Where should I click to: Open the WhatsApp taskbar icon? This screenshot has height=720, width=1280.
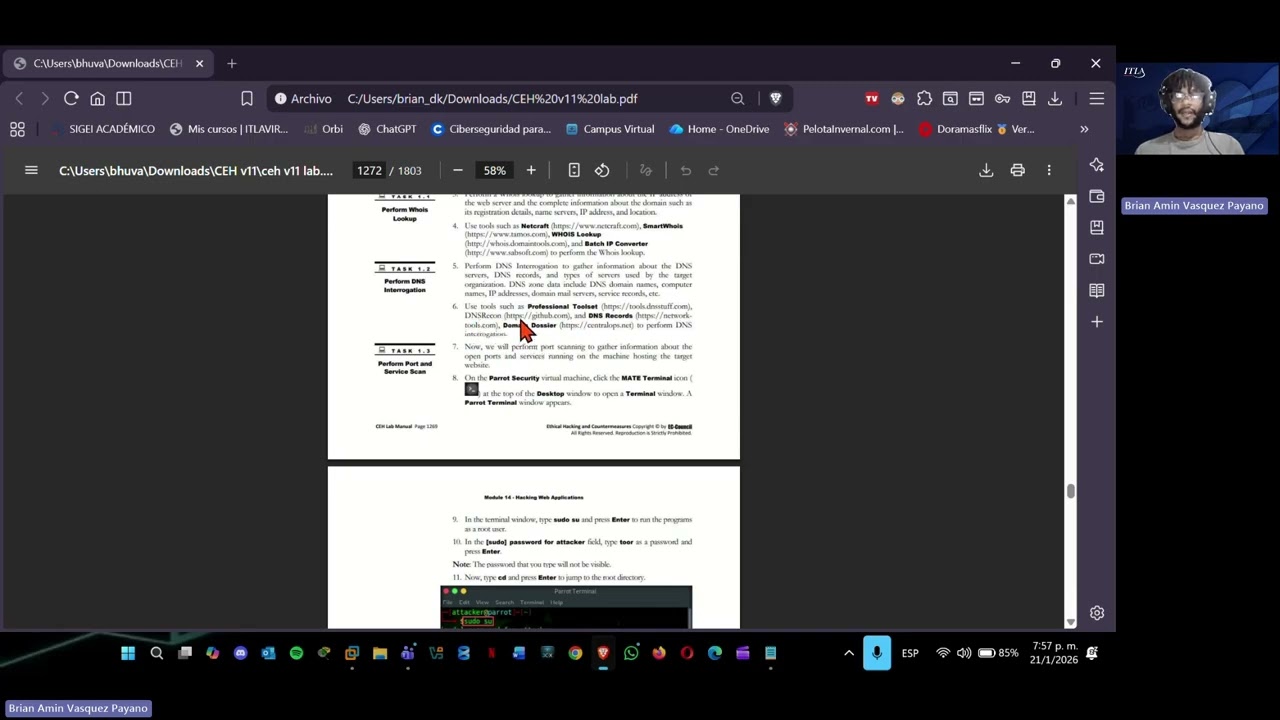click(x=631, y=653)
